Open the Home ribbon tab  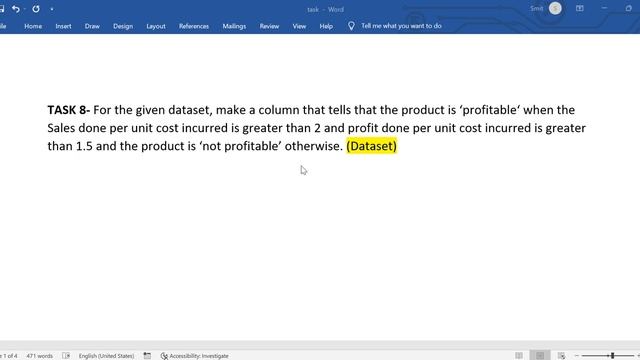[33, 26]
